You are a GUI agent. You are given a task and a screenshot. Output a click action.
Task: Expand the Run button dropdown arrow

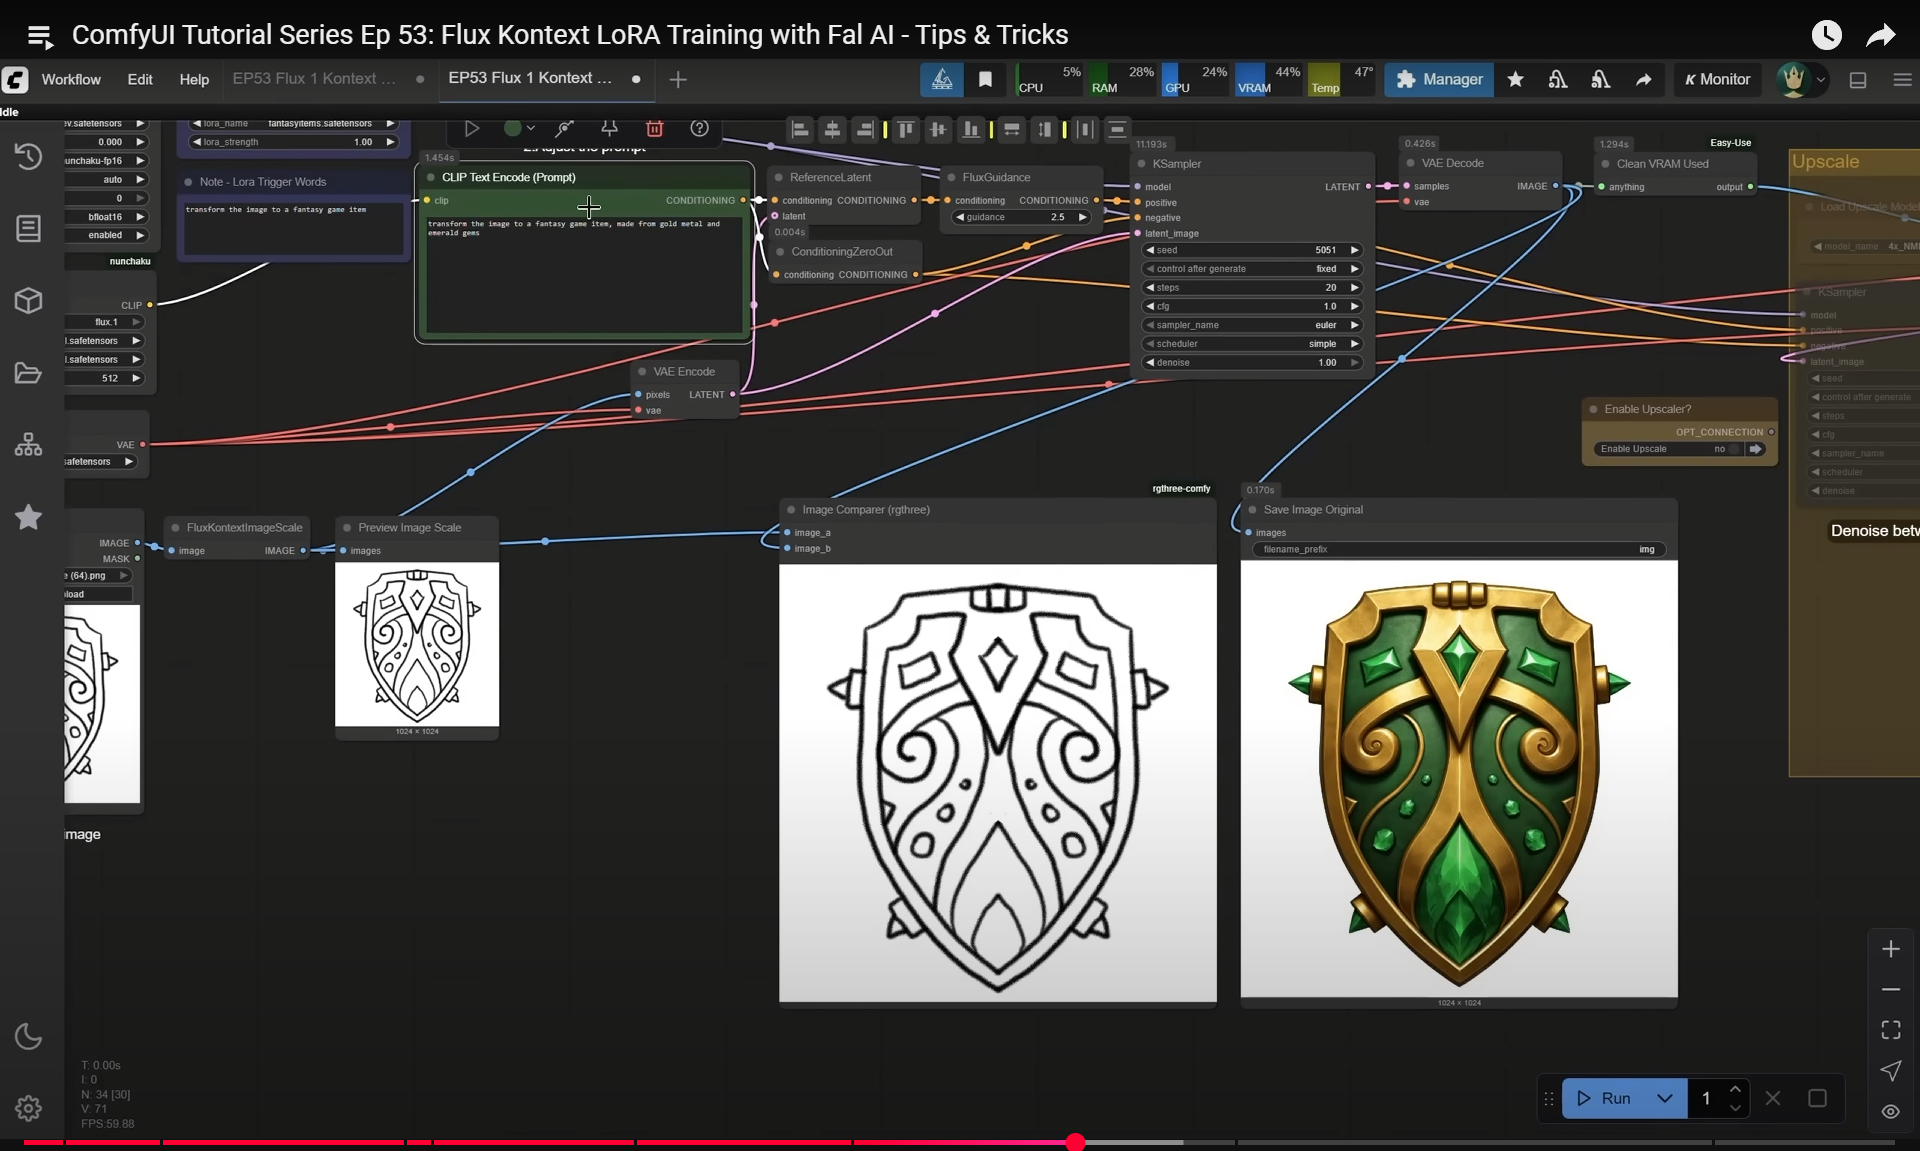[1664, 1098]
